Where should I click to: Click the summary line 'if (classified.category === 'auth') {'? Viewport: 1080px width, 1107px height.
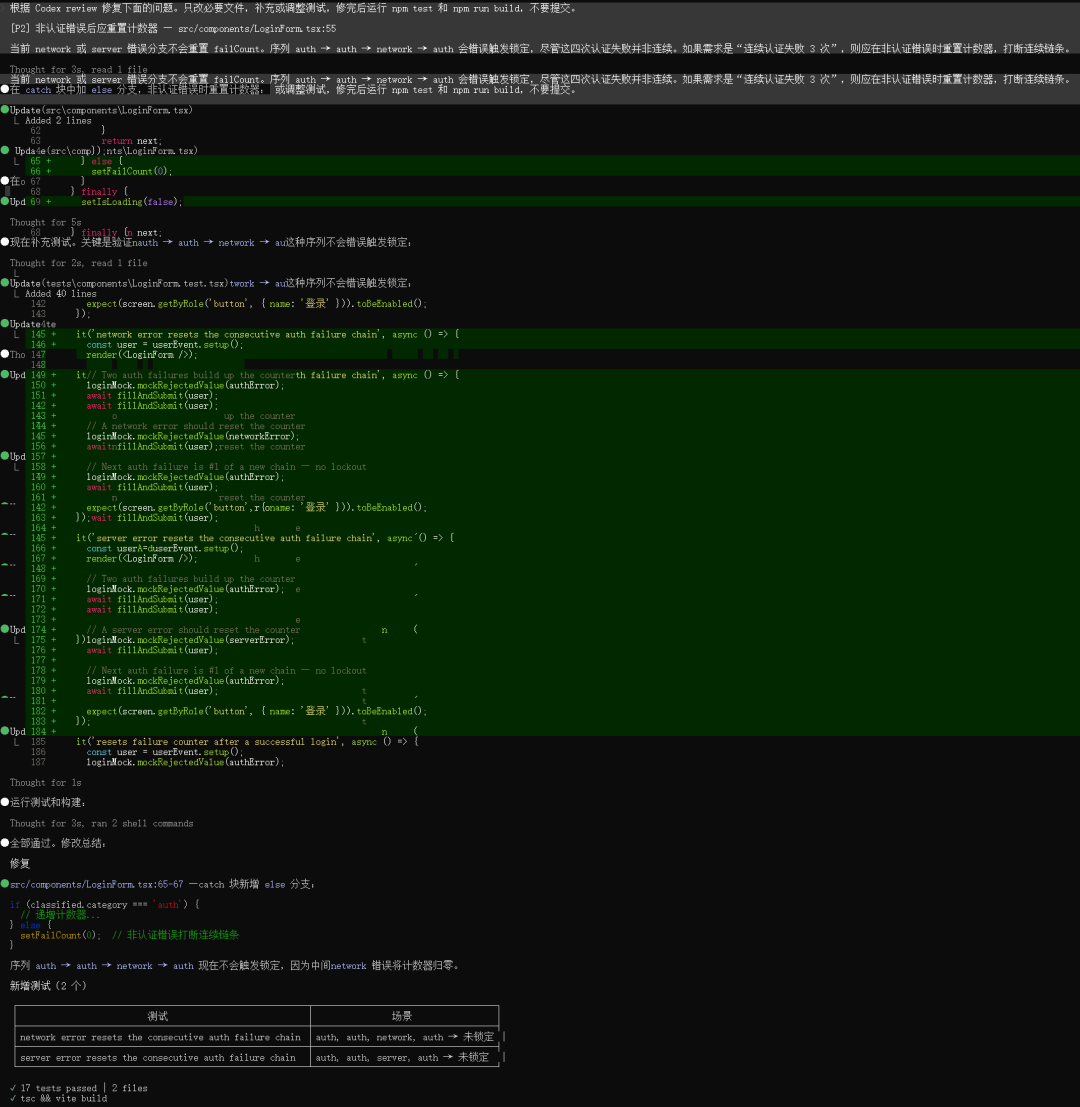pos(104,905)
